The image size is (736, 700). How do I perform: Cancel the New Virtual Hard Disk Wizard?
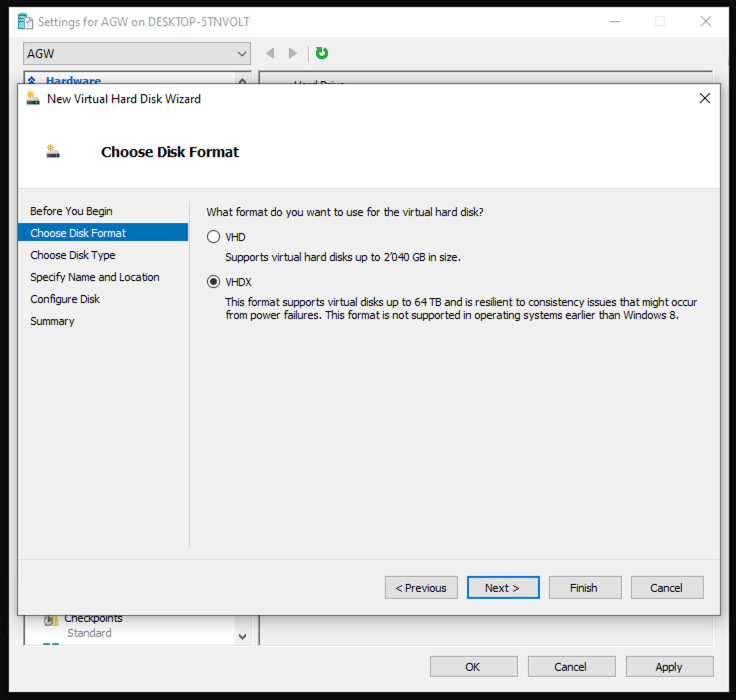(x=667, y=588)
